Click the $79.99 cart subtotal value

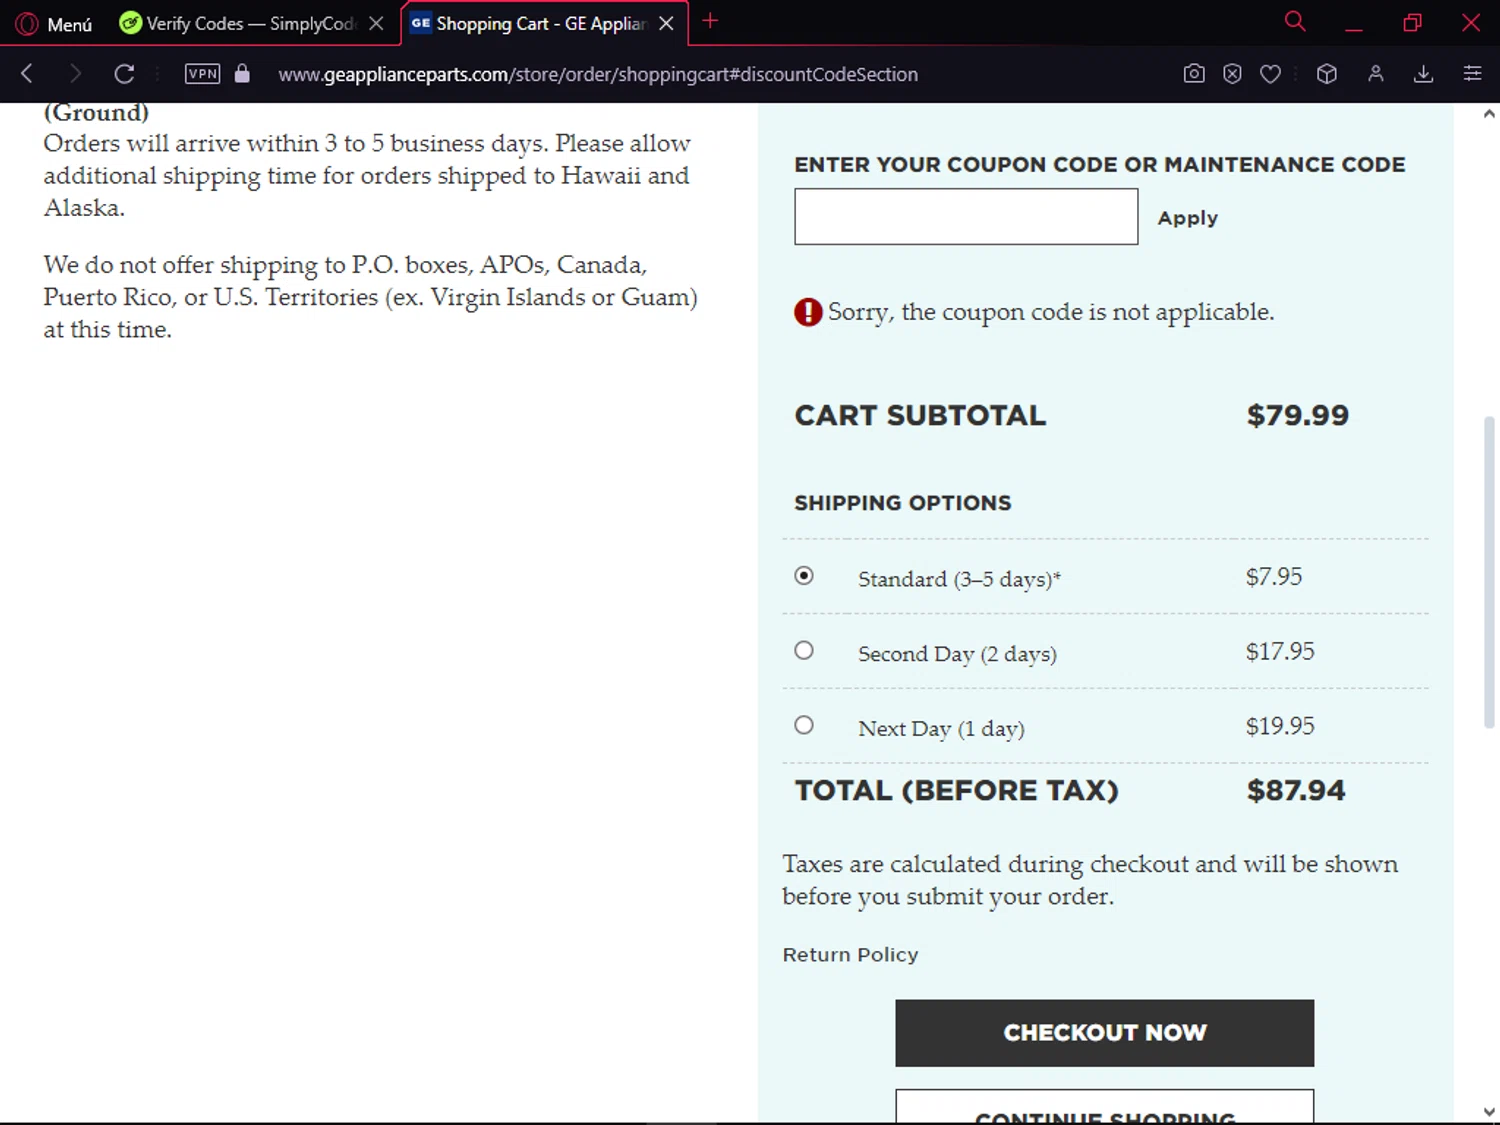[x=1298, y=415]
